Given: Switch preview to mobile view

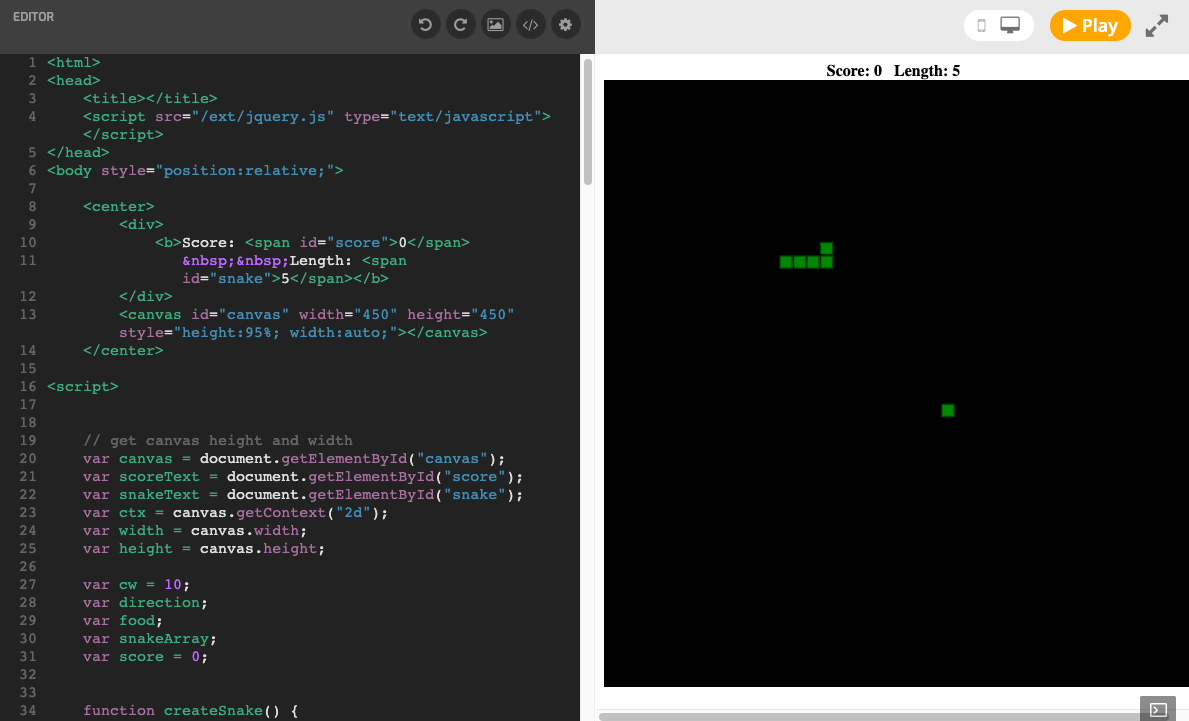Looking at the screenshot, I should [981, 26].
